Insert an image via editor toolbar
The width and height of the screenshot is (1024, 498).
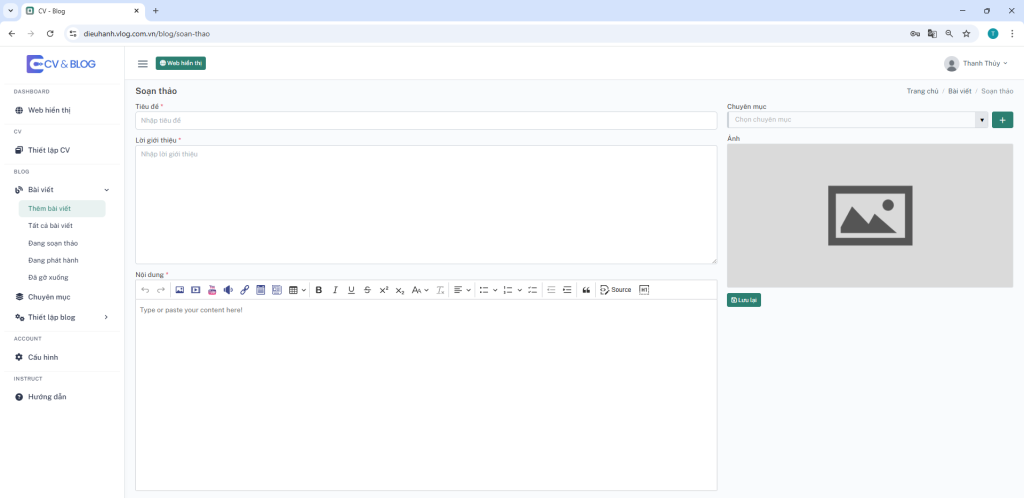(x=180, y=290)
